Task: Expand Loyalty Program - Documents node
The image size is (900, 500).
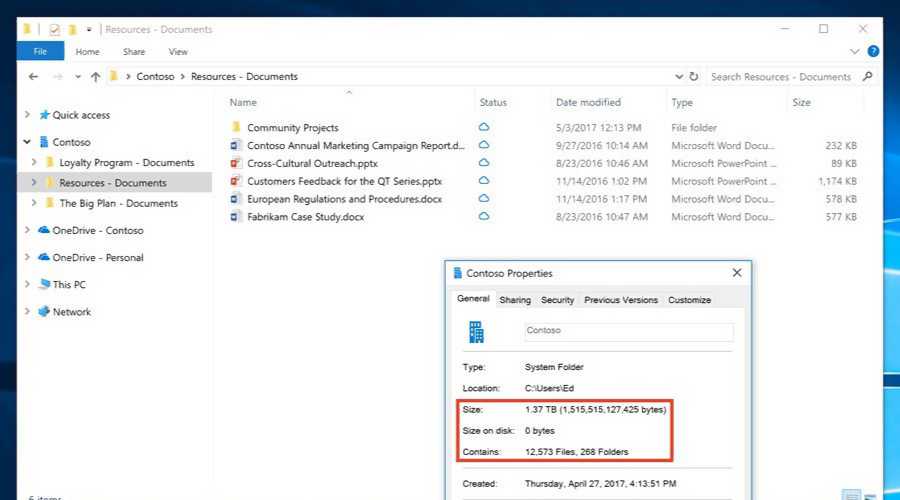Action: coord(34,162)
